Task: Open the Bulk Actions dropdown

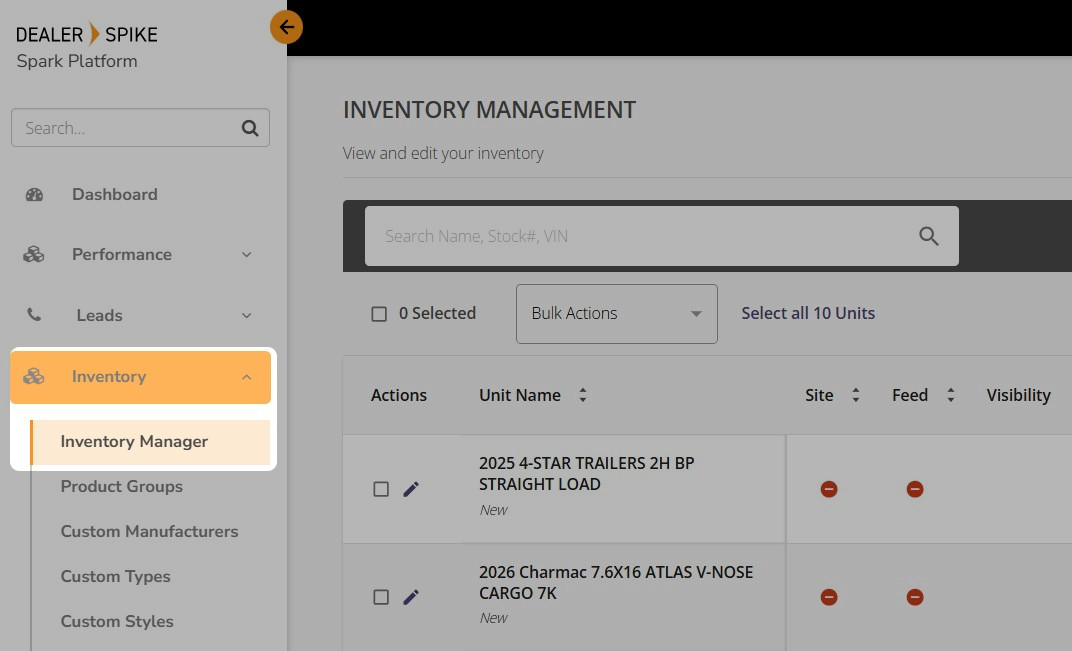Action: tap(616, 314)
